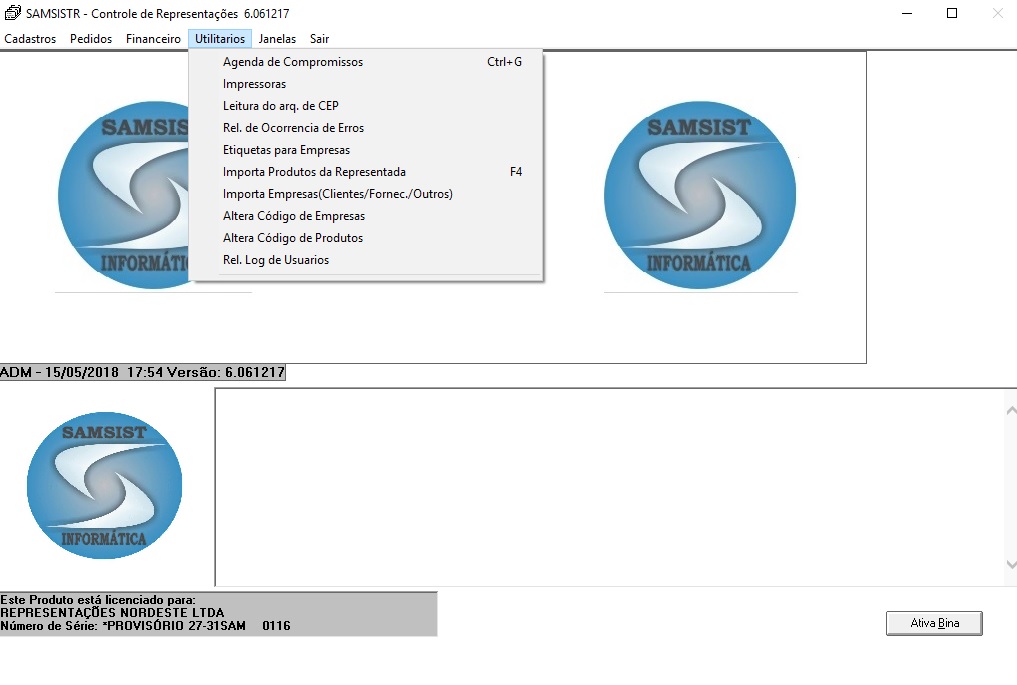Click the right SAMSIST Informática logo

pos(700,195)
